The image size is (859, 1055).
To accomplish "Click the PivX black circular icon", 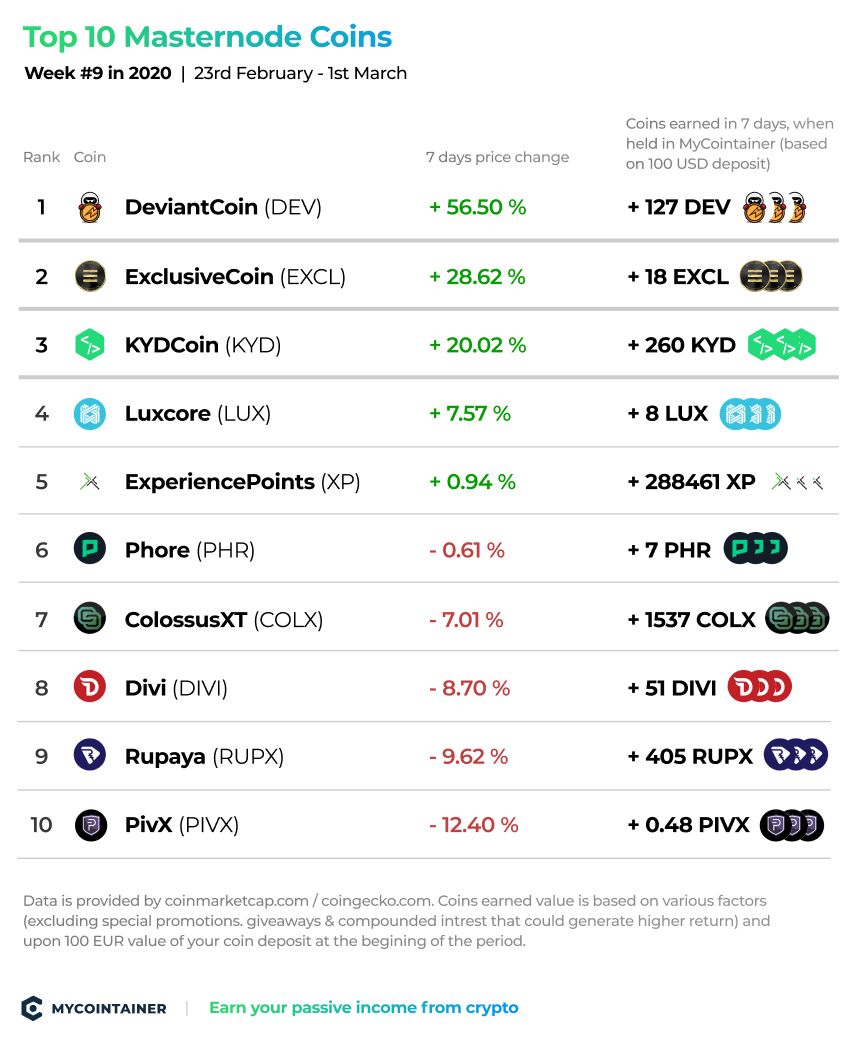I will (91, 825).
